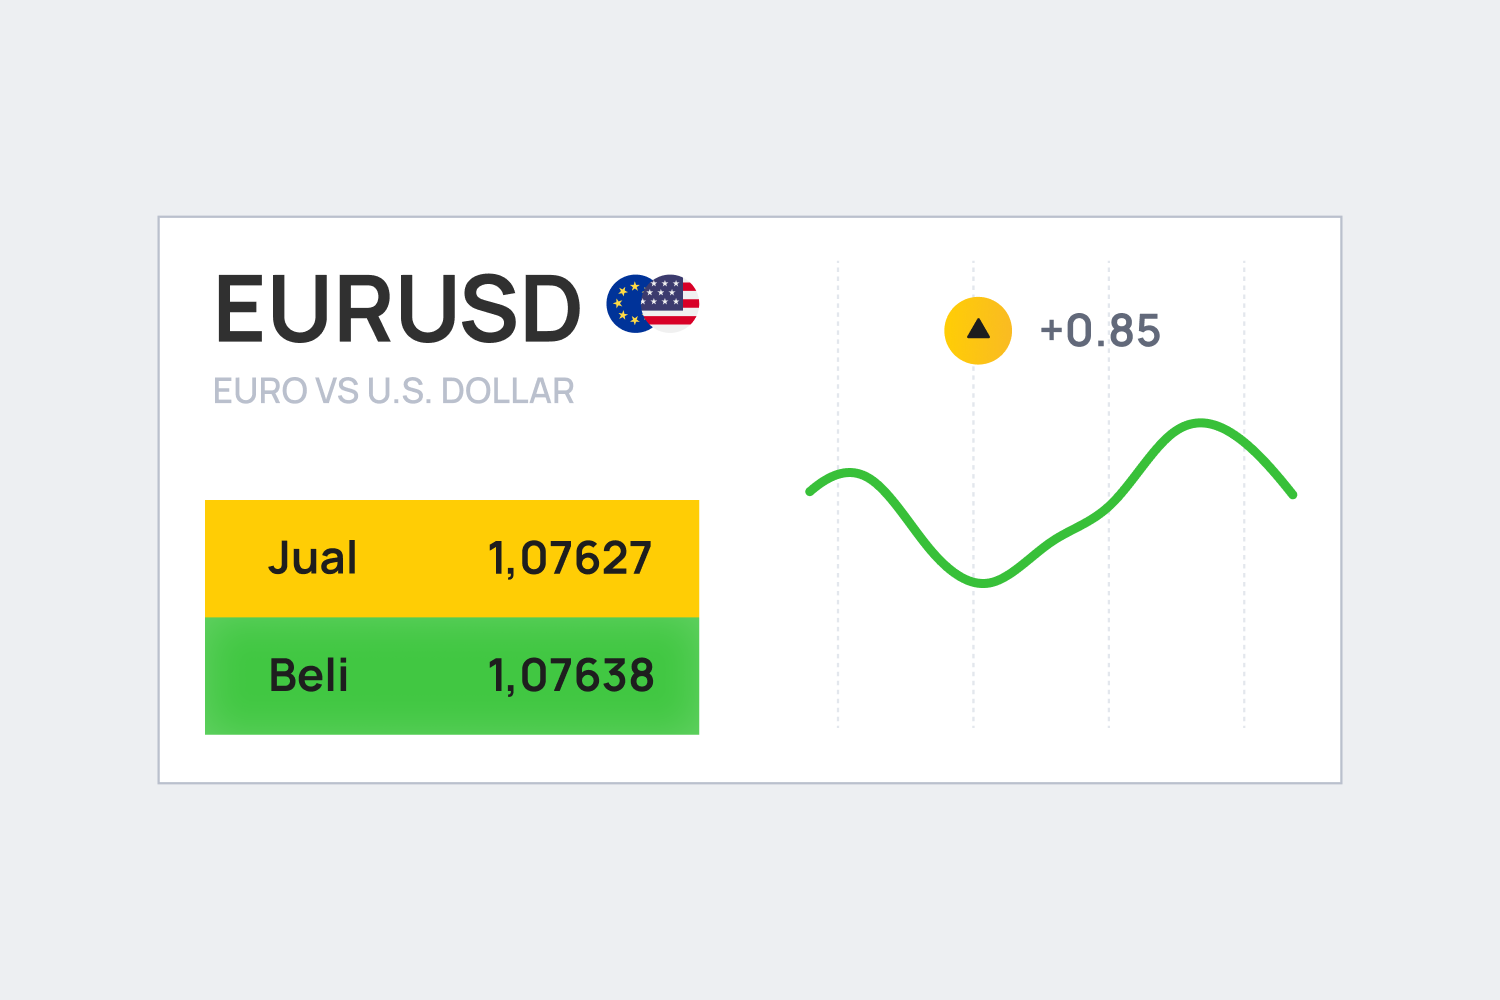The image size is (1500, 1000).
Task: Click the first small bump of the green line
Action: pyautogui.click(x=849, y=472)
